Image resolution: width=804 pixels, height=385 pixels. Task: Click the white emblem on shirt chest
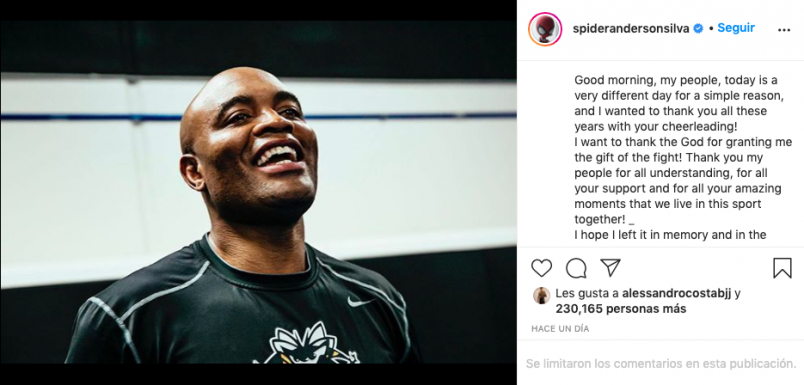coord(307,343)
